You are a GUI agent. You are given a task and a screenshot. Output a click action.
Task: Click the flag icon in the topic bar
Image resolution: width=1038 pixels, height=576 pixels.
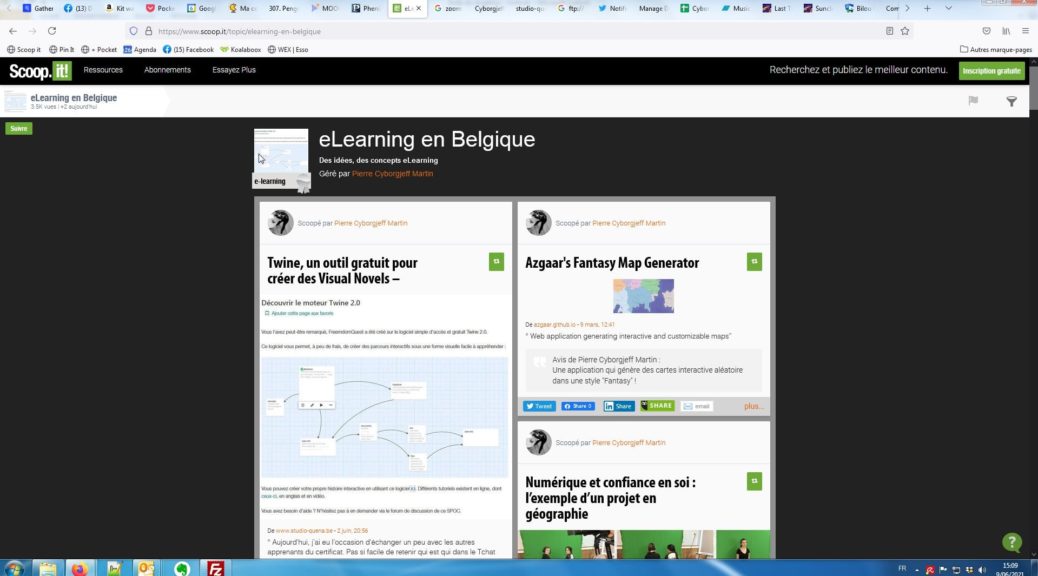click(x=973, y=101)
